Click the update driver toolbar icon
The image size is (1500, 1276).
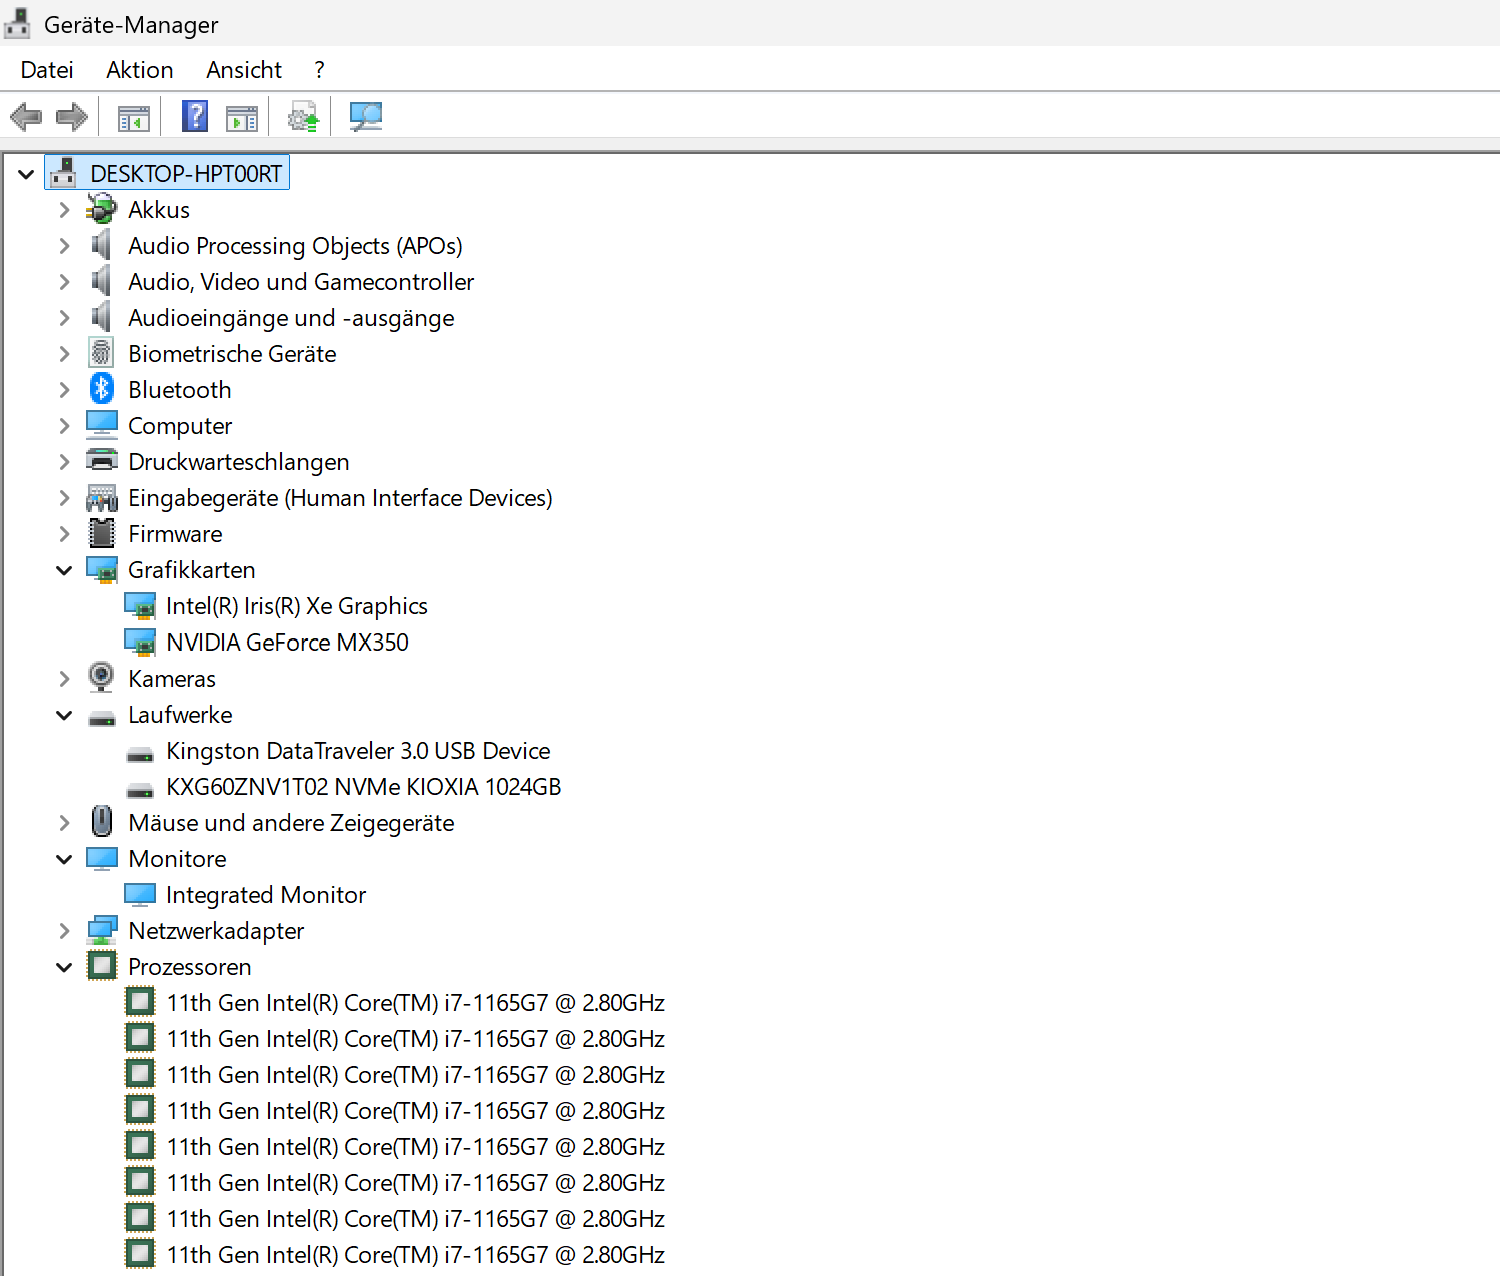[x=303, y=117]
